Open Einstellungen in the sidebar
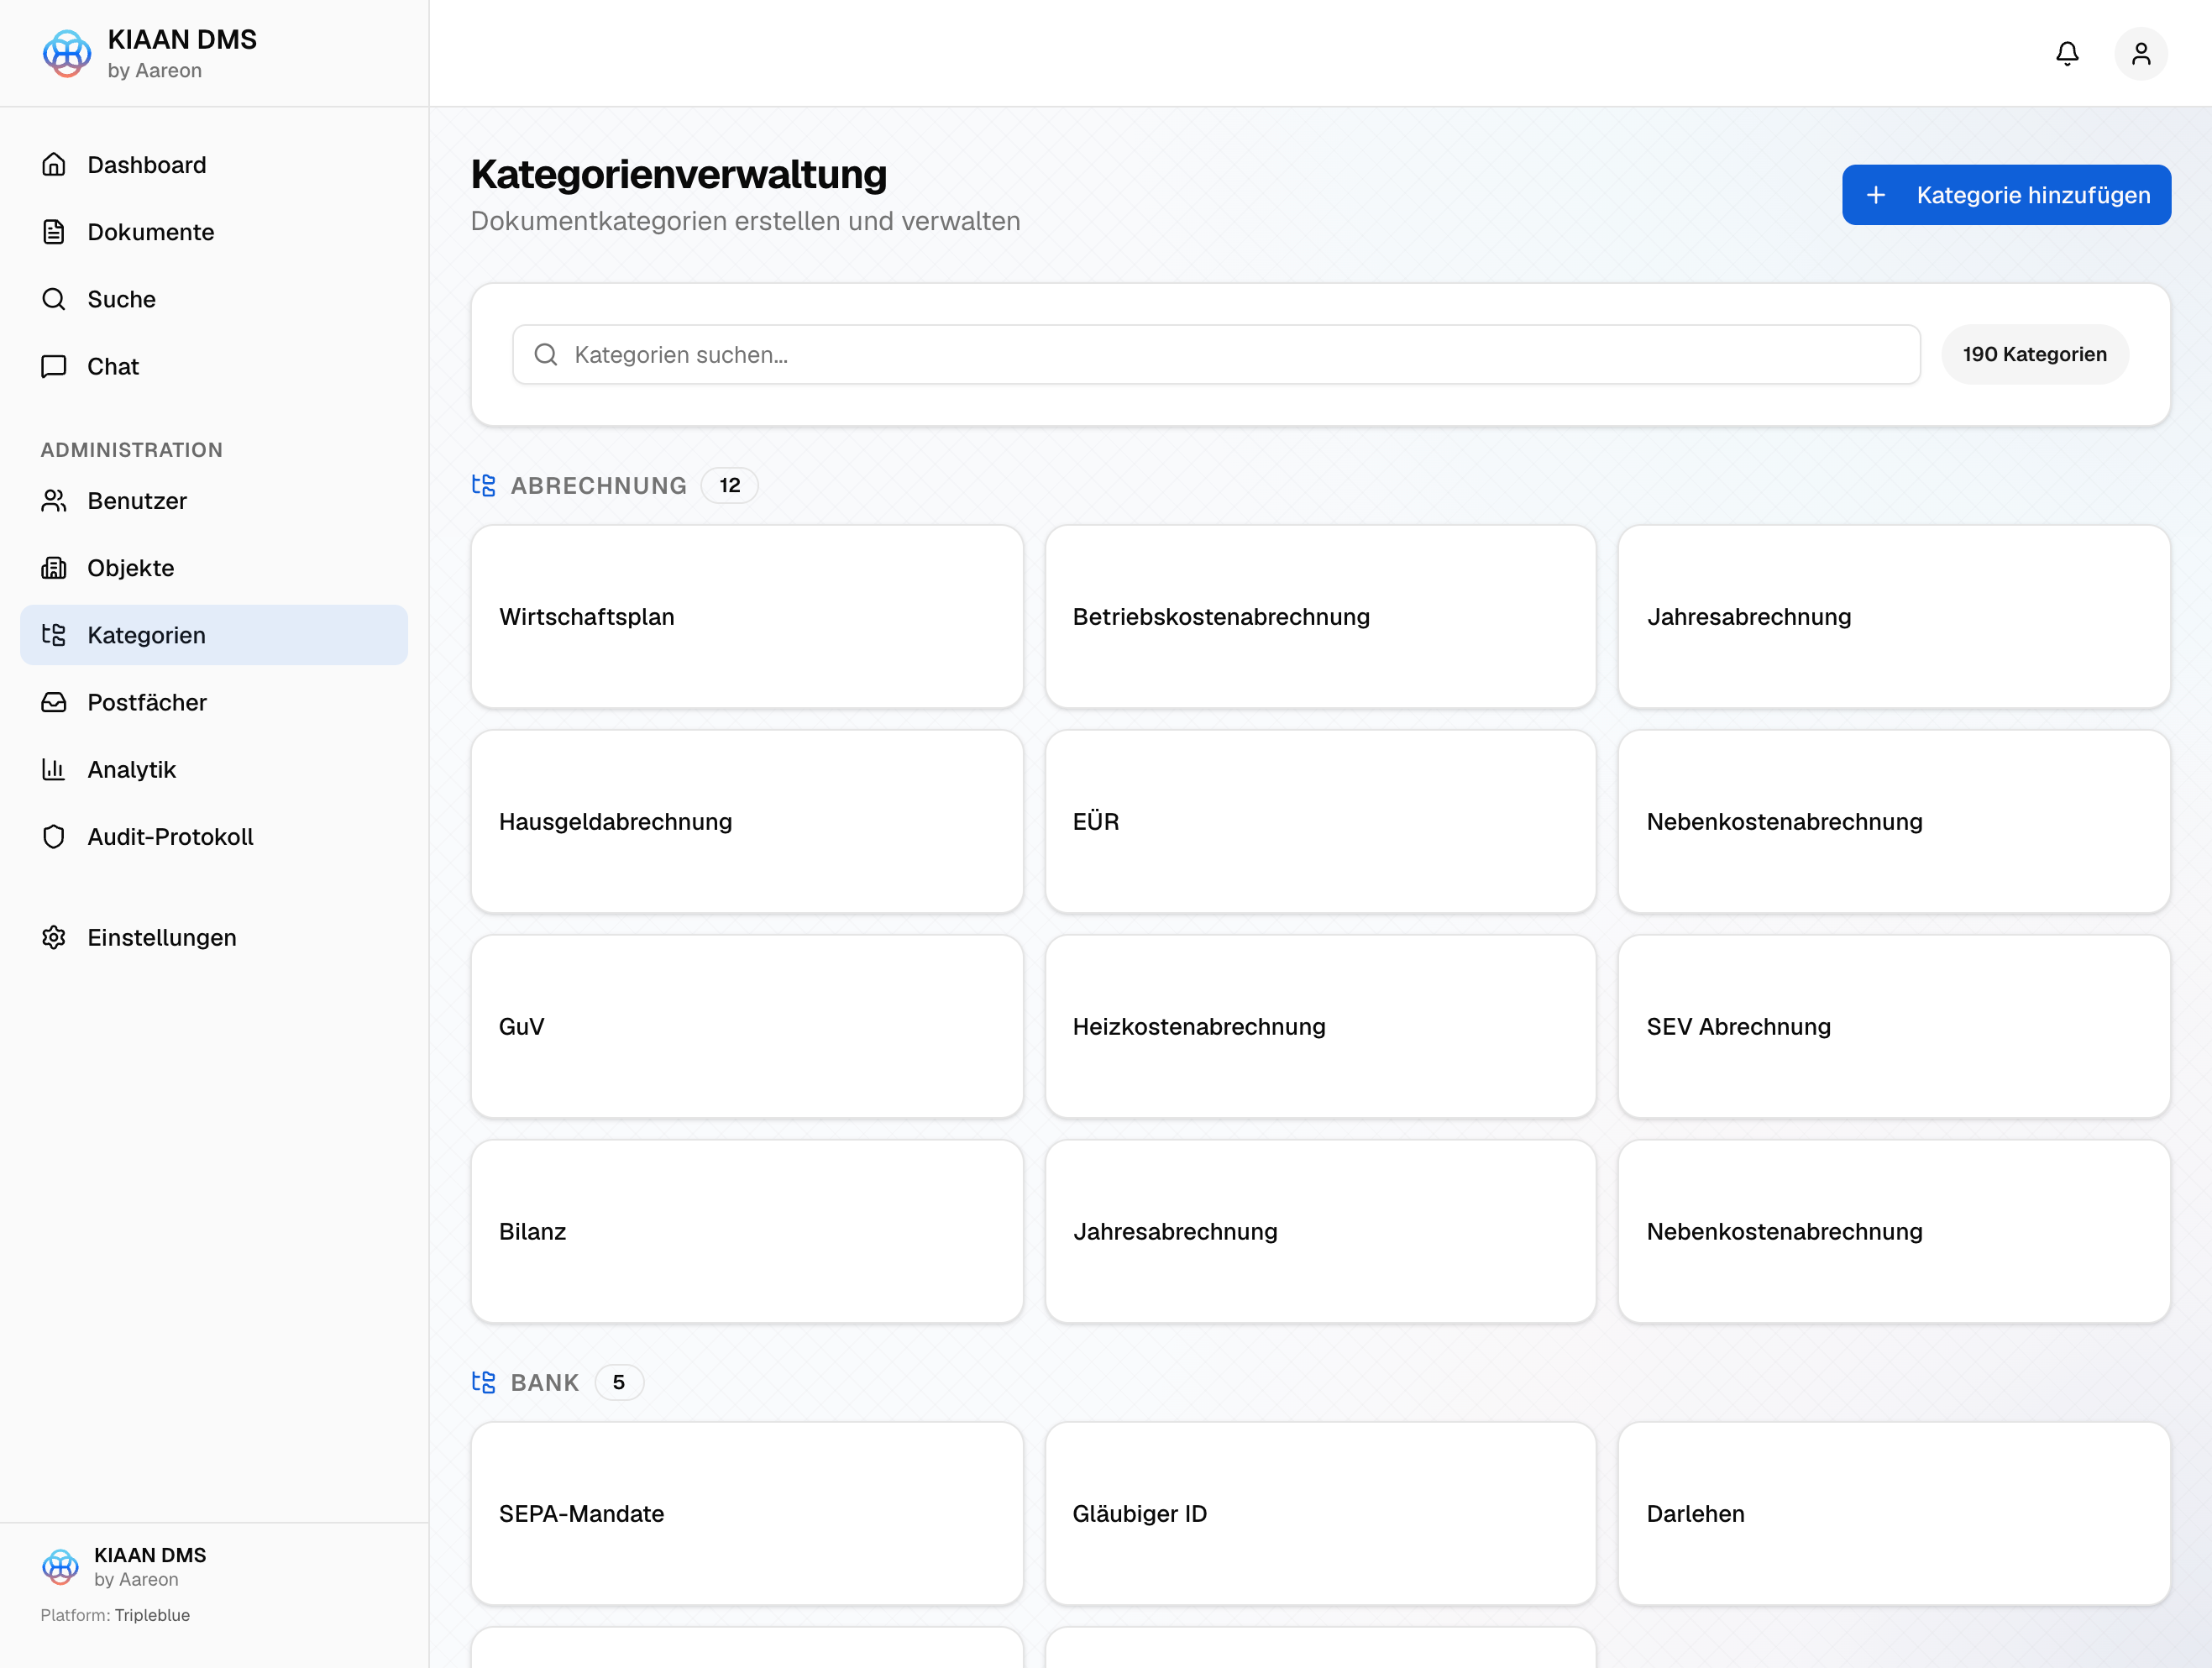2212x1668 pixels. (x=214, y=937)
